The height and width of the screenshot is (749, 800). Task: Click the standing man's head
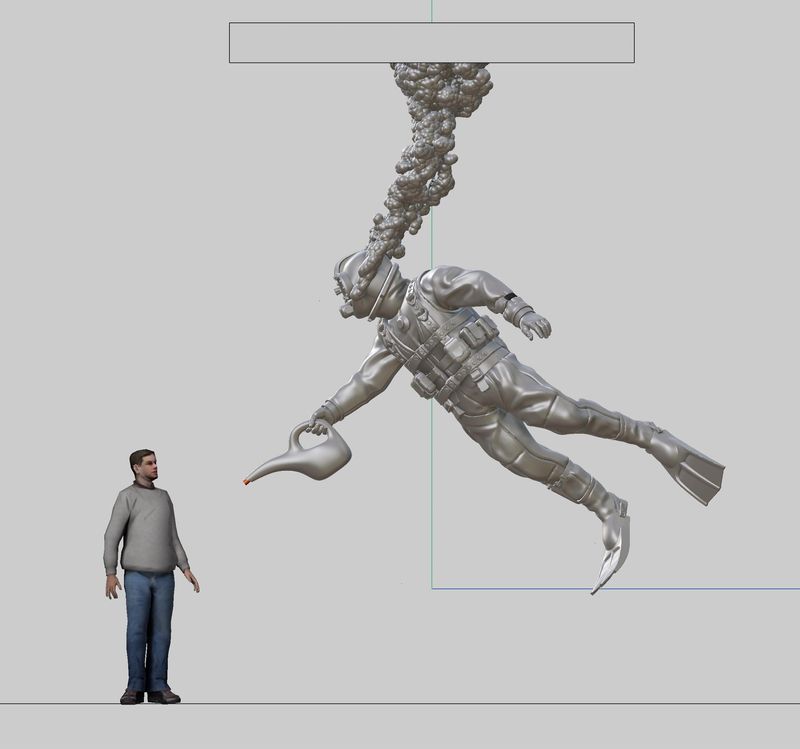142,465
